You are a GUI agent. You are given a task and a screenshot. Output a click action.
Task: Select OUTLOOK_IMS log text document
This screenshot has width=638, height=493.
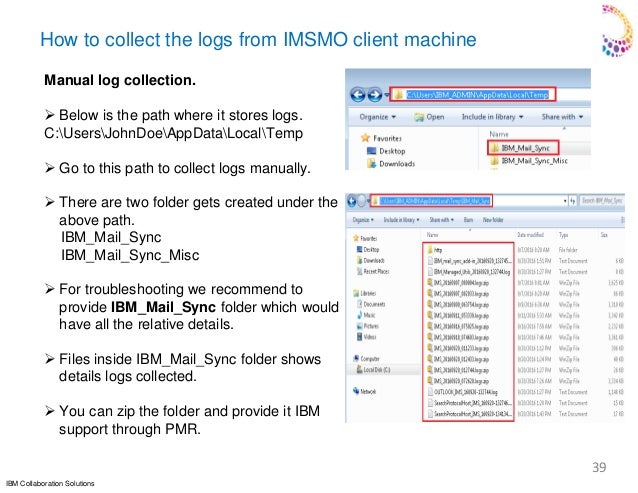point(462,392)
